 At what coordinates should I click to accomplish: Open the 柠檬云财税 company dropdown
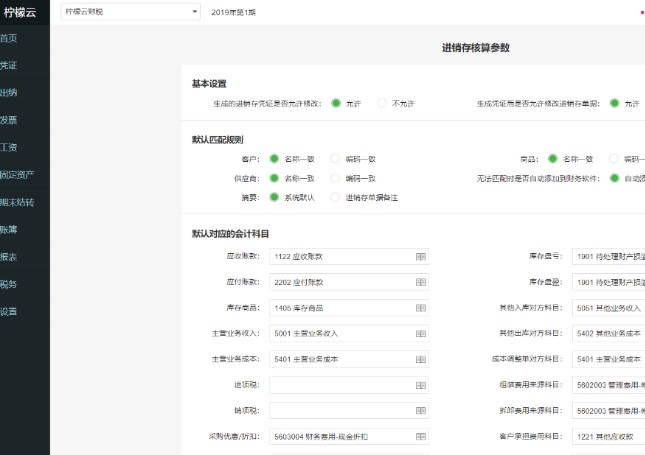pyautogui.click(x=130, y=12)
